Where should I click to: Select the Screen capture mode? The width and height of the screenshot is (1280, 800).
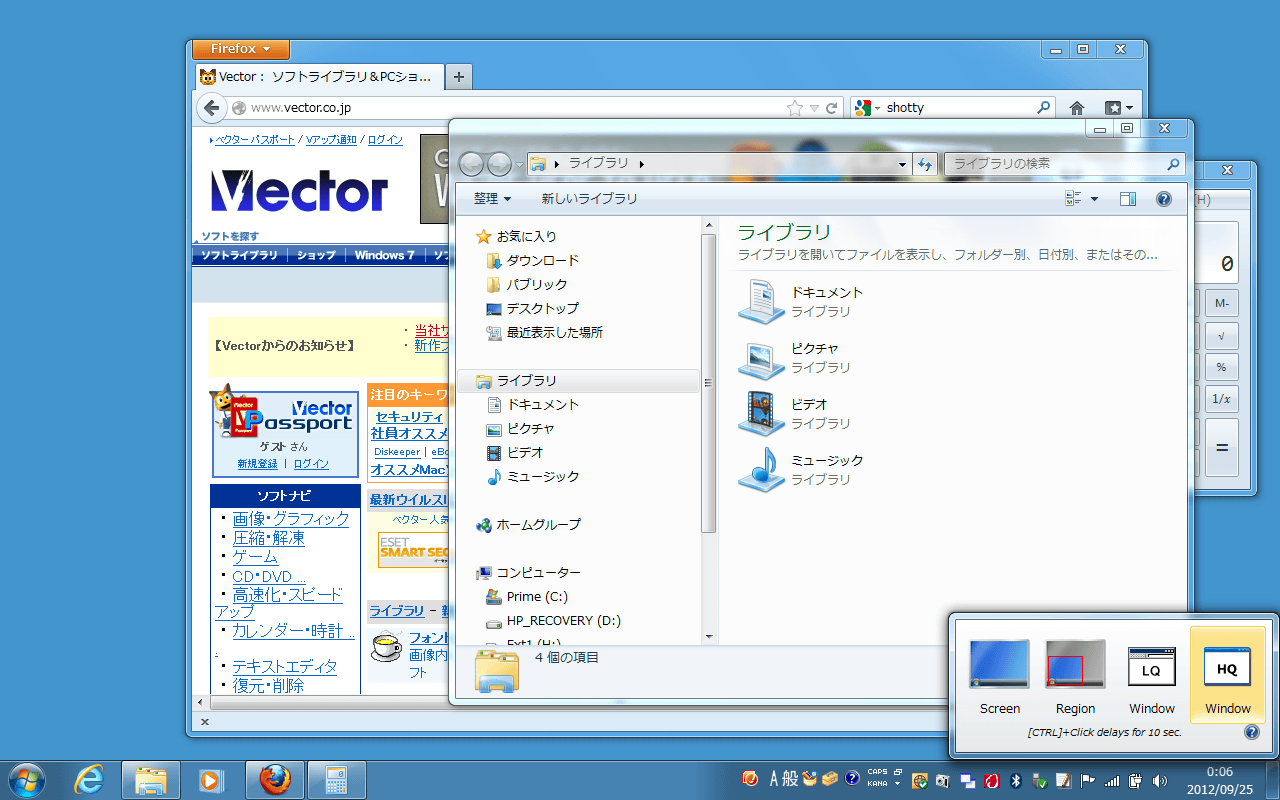coord(1000,678)
